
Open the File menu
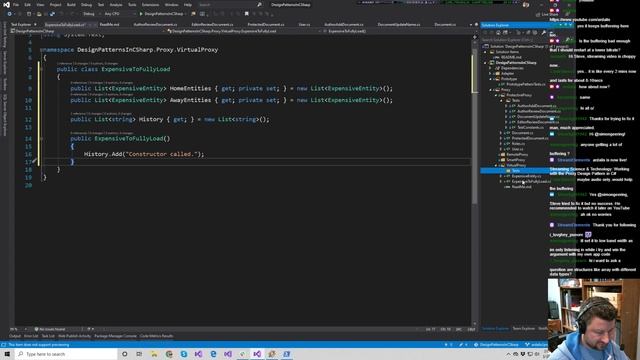(x=16, y=5)
